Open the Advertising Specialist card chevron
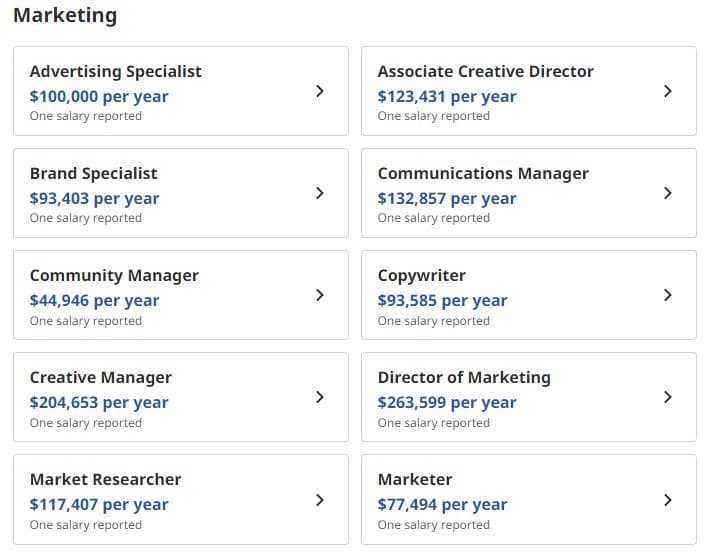 click(320, 91)
